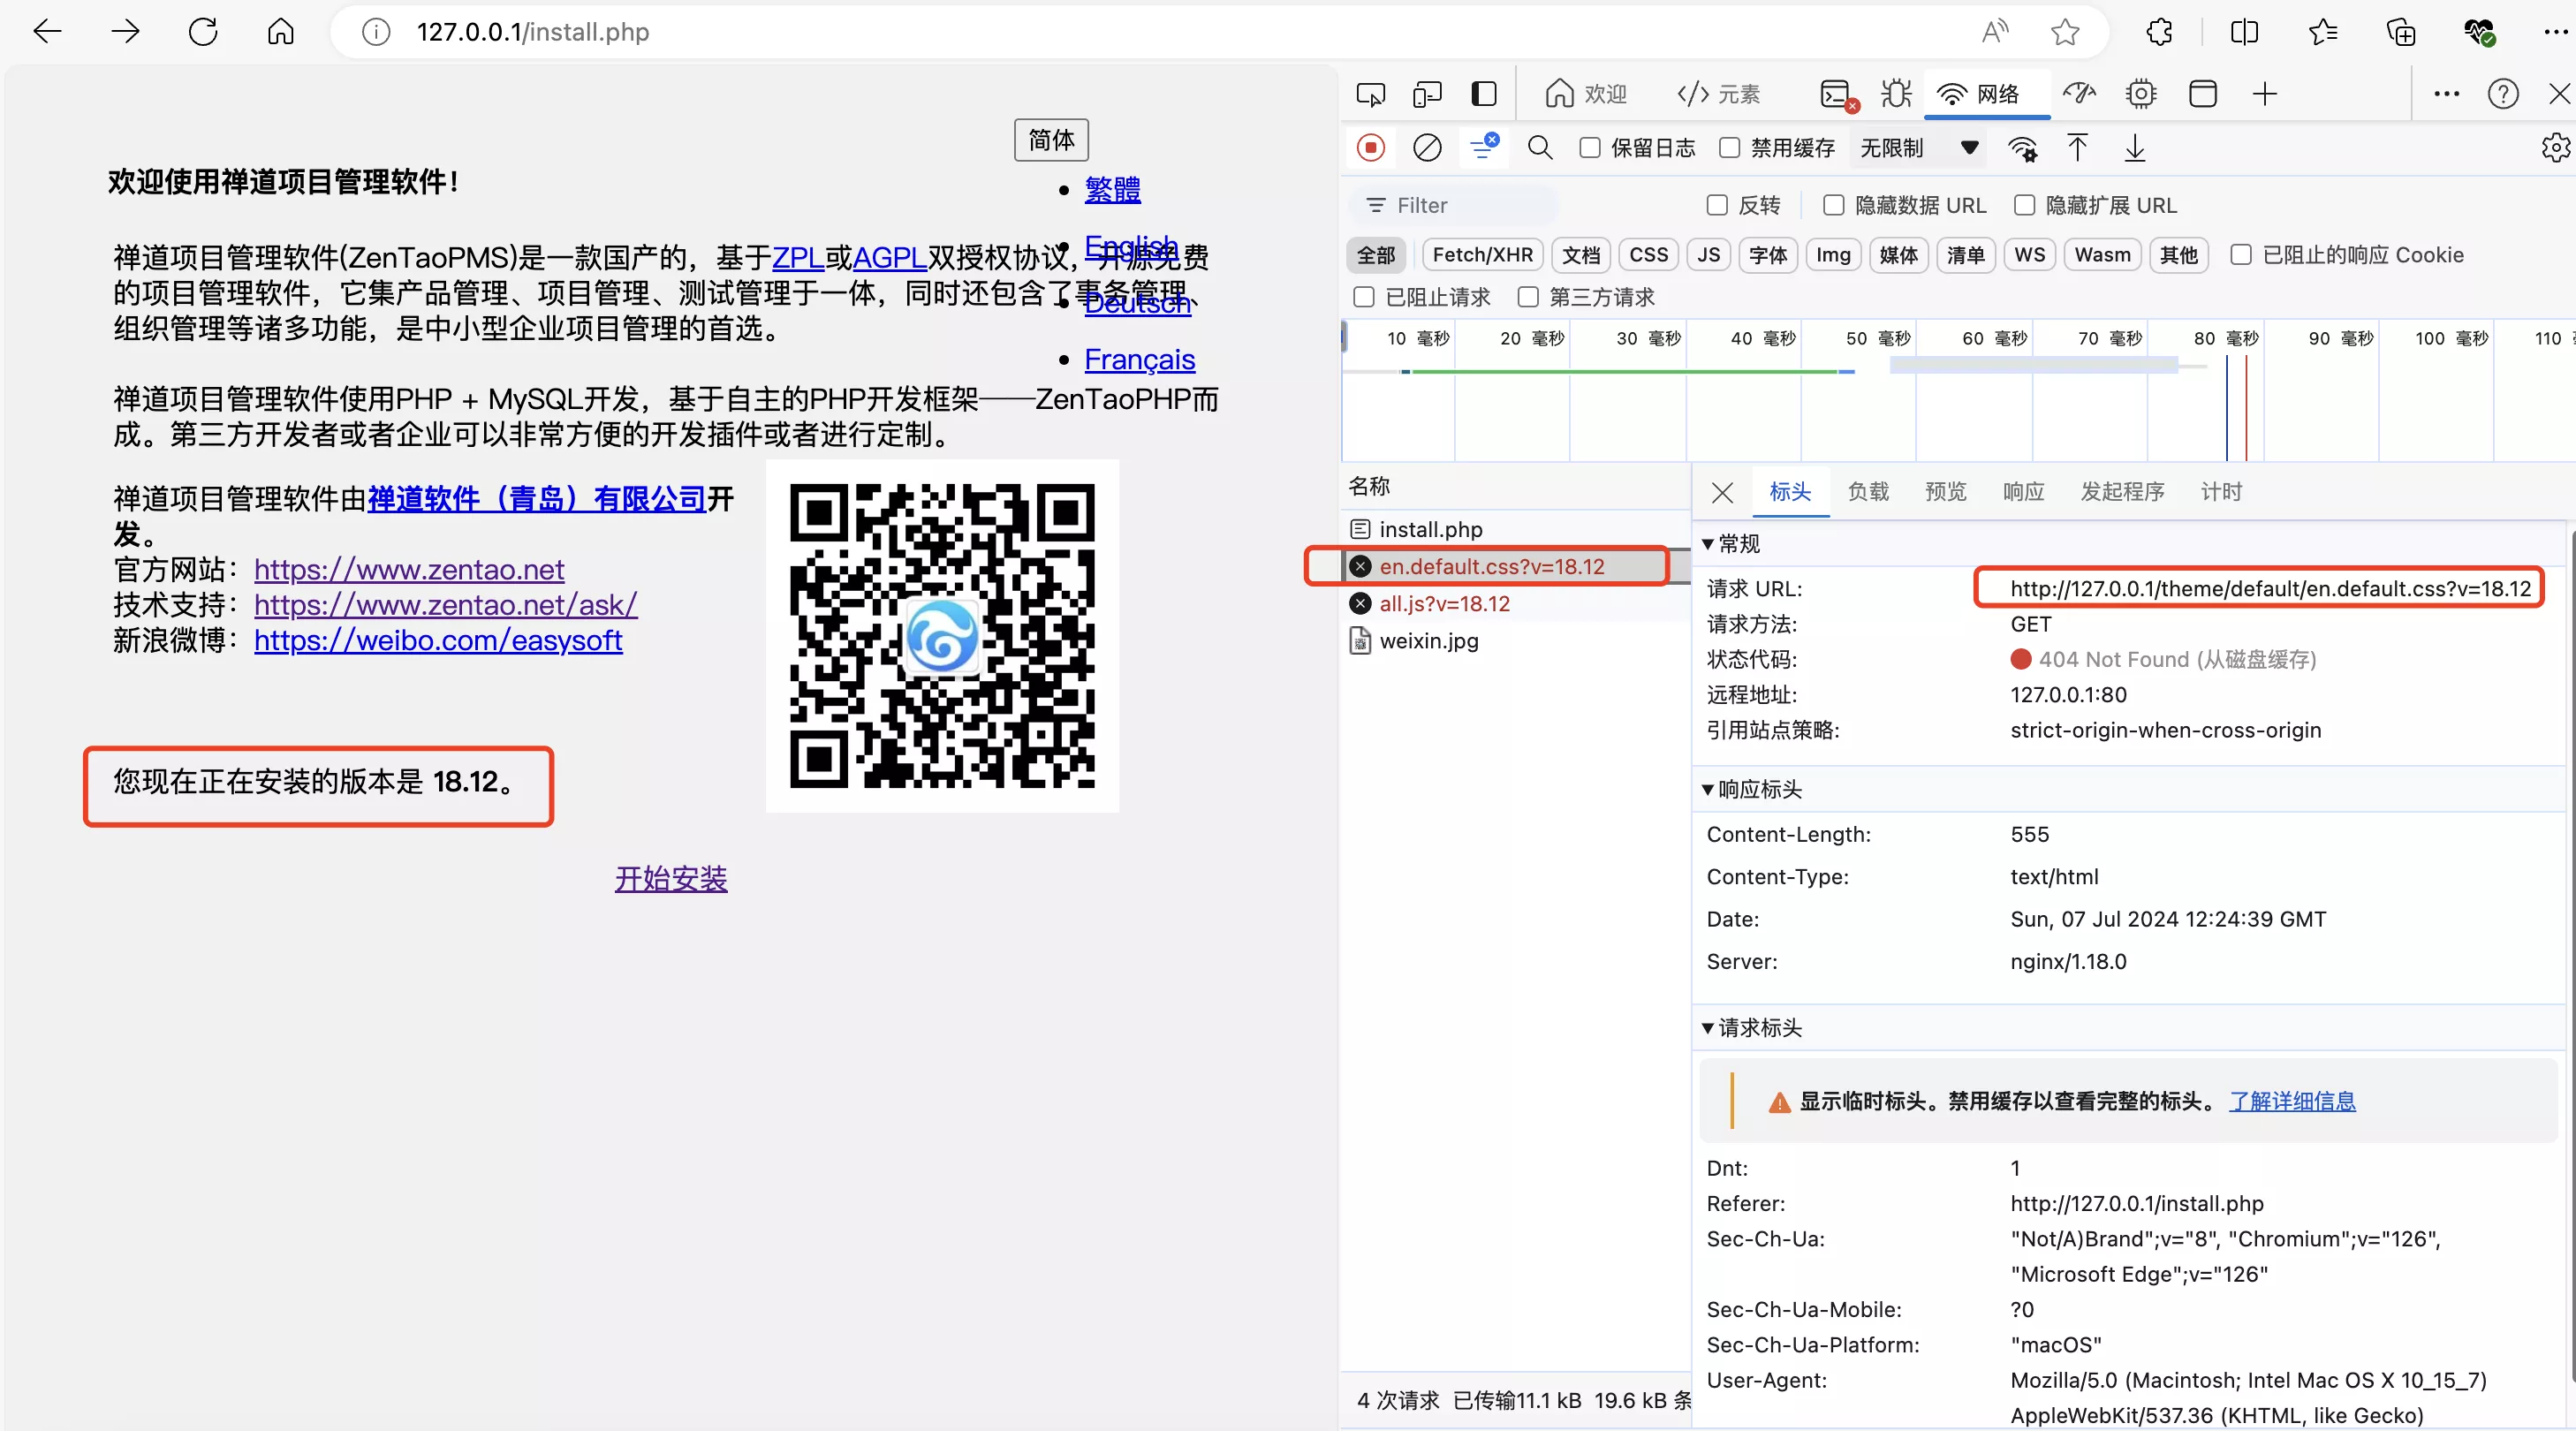Viewport: 2576px width, 1431px height.
Task: Open the network search magnifier icon
Action: coord(1540,148)
